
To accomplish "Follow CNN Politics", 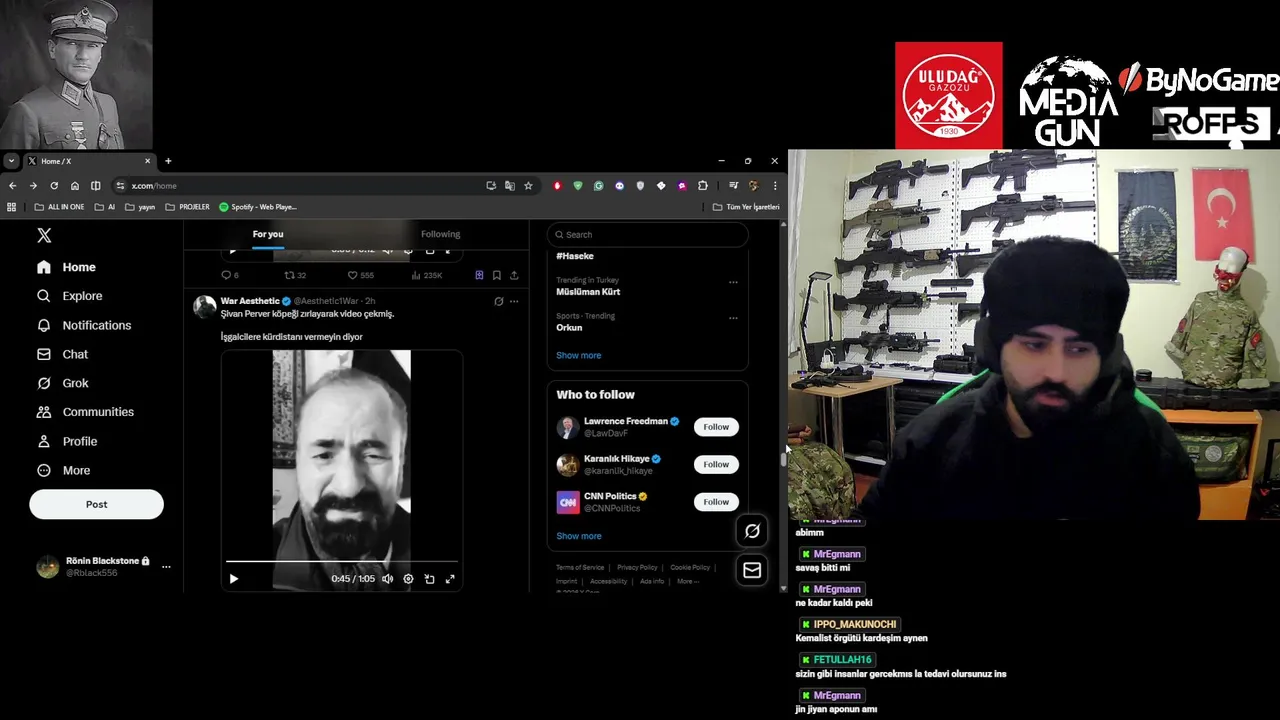I will pos(716,502).
